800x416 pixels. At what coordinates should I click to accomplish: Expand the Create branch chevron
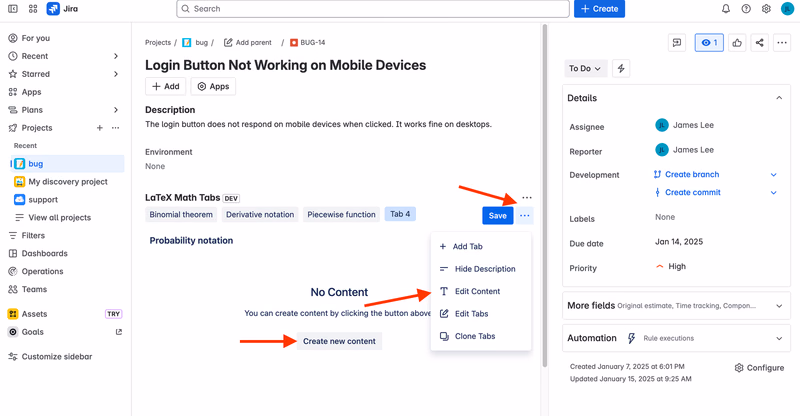773,175
